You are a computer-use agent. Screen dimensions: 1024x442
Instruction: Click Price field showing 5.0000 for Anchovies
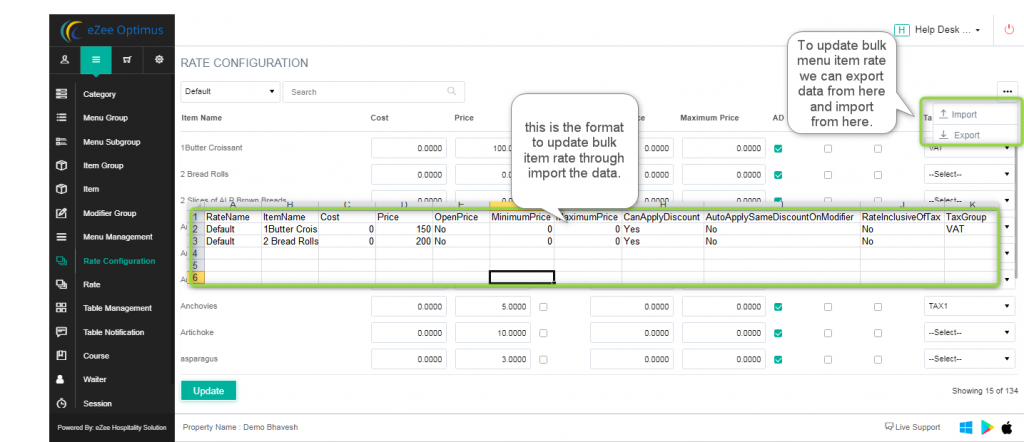[493, 306]
